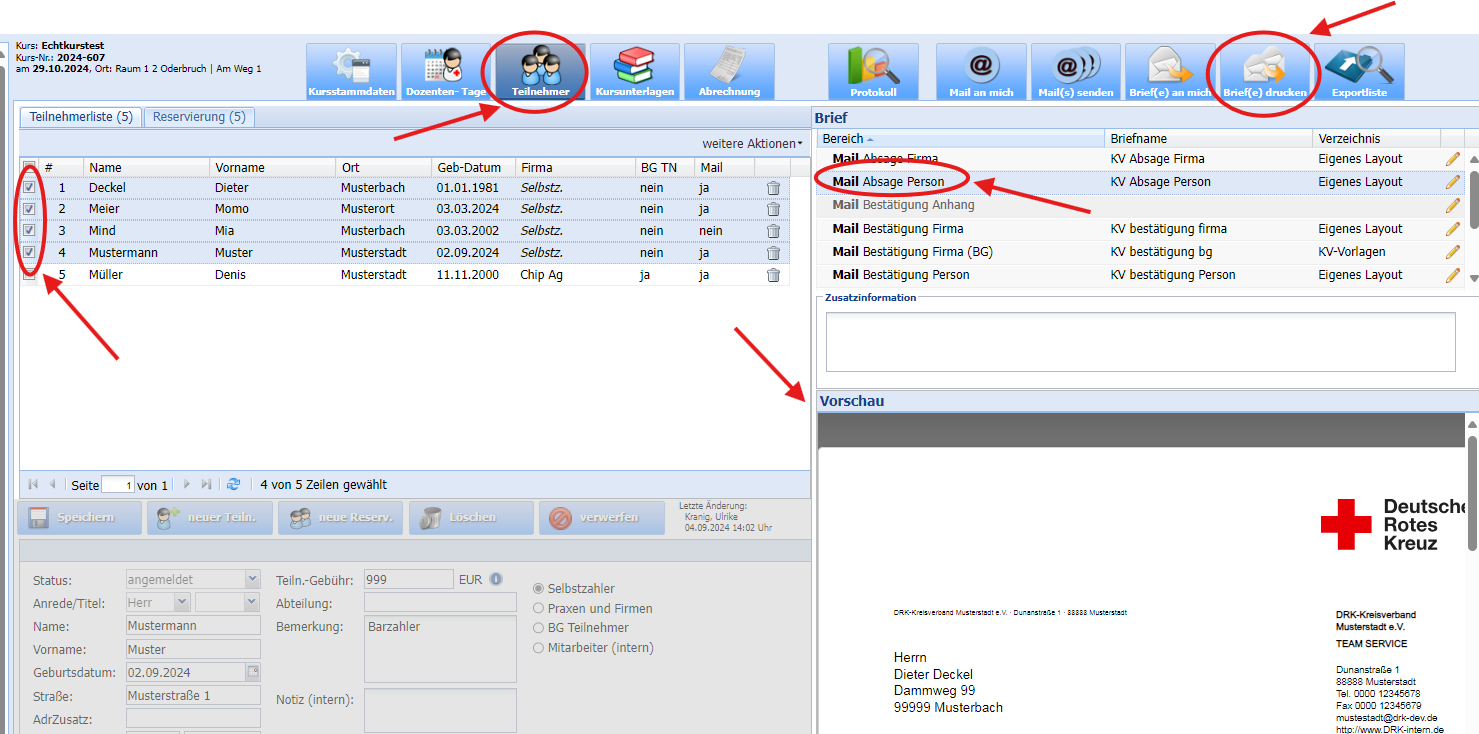Image resolution: width=1479 pixels, height=734 pixels.
Task: Expand the weitere Aktionen dropdown
Action: click(752, 144)
